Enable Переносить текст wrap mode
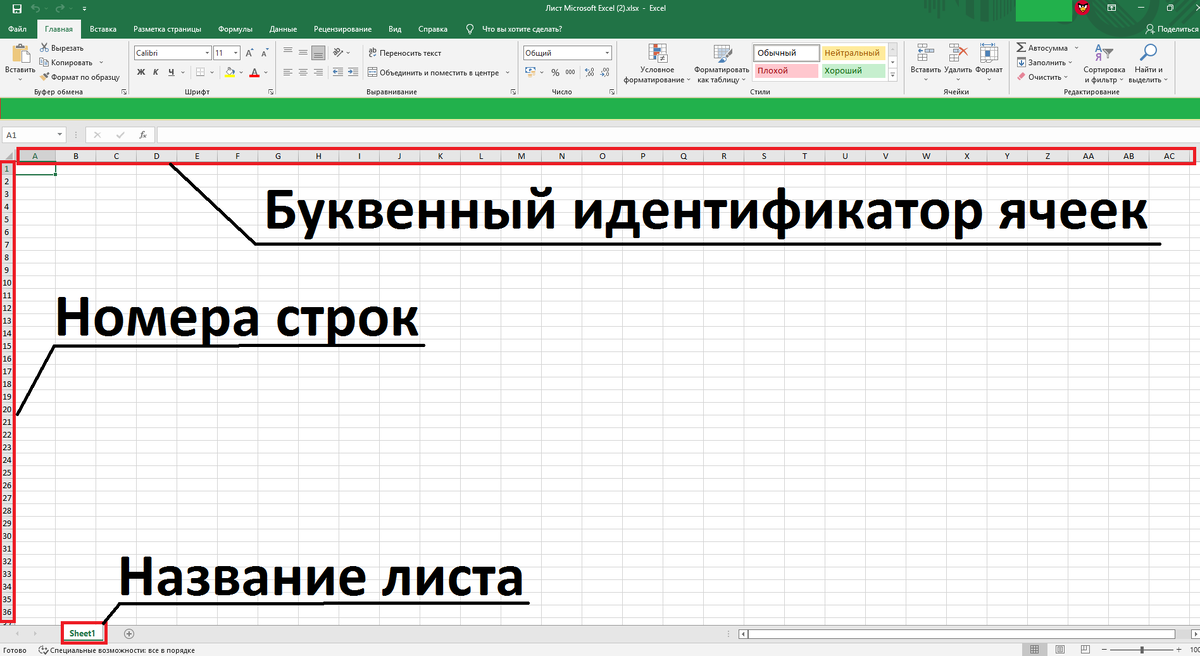This screenshot has height=656, width=1200. [x=406, y=53]
